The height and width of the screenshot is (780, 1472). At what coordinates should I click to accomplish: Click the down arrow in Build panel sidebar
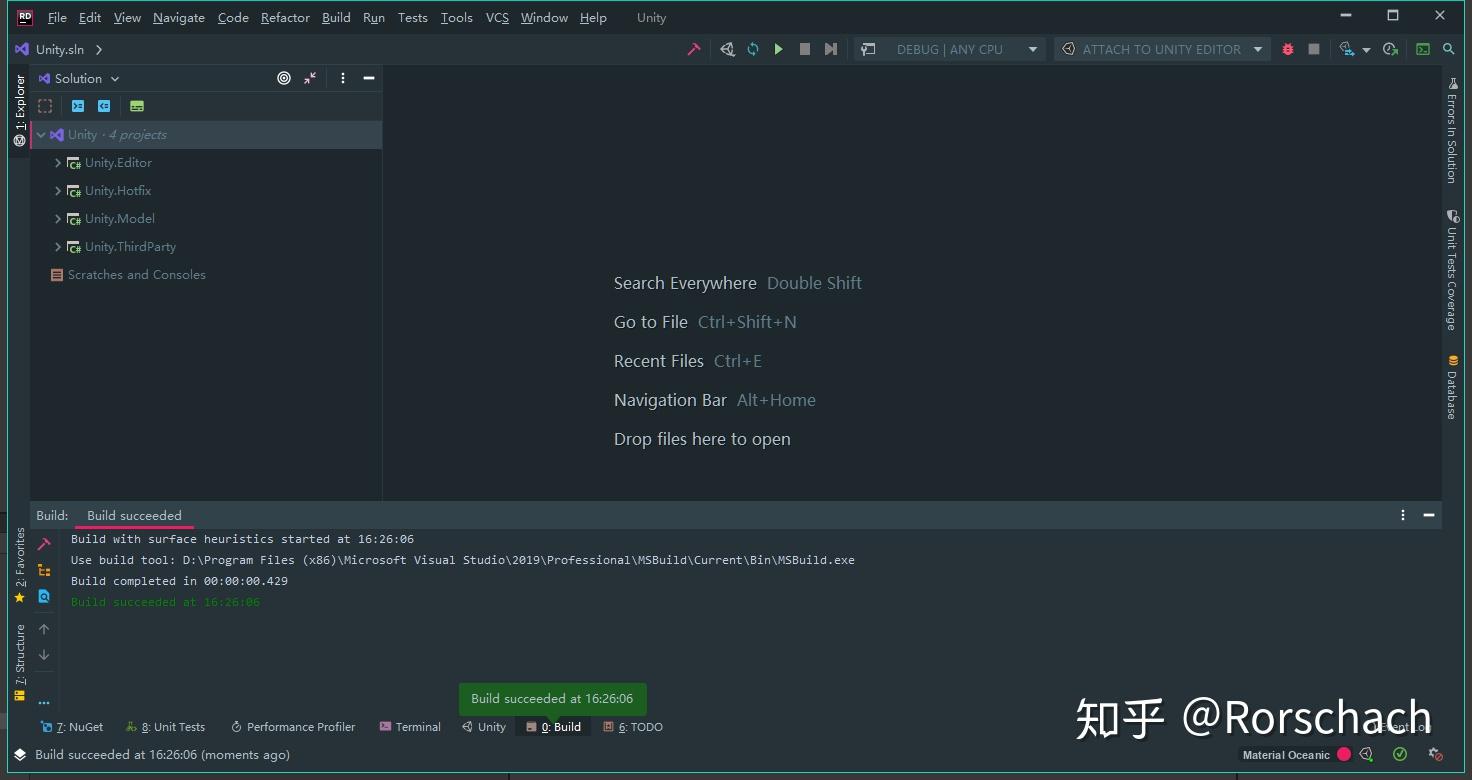pyautogui.click(x=44, y=655)
